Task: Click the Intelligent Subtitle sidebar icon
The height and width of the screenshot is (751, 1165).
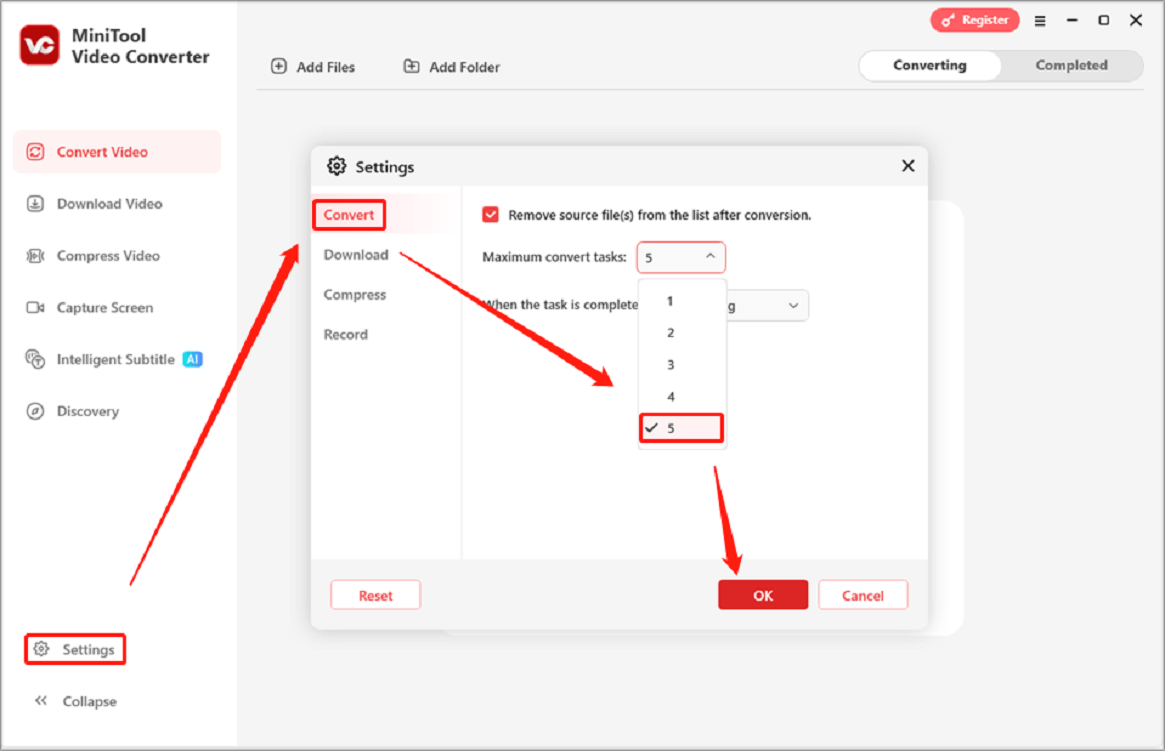Action: coord(35,359)
